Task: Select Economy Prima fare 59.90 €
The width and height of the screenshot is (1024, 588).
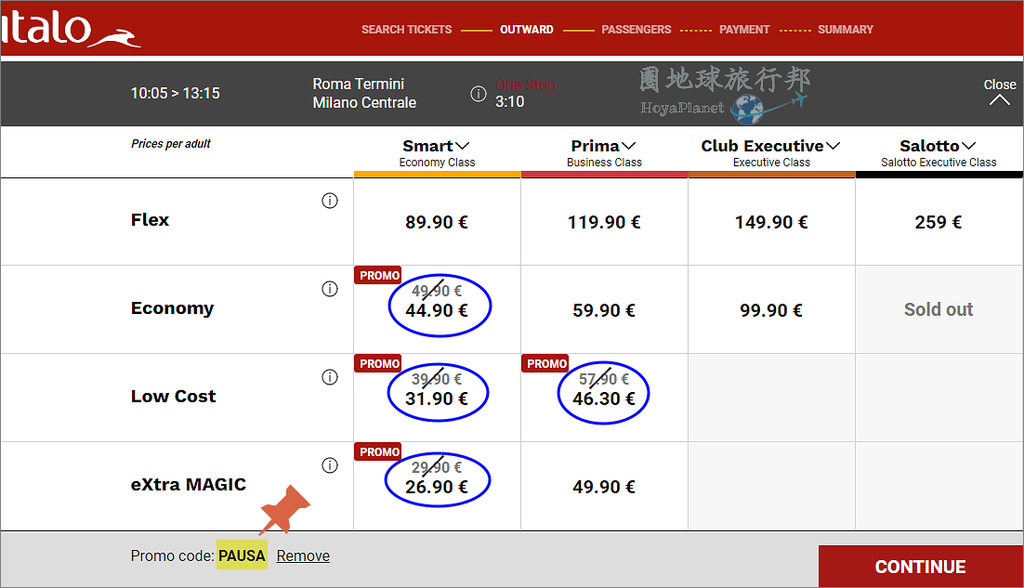Action: (x=604, y=310)
